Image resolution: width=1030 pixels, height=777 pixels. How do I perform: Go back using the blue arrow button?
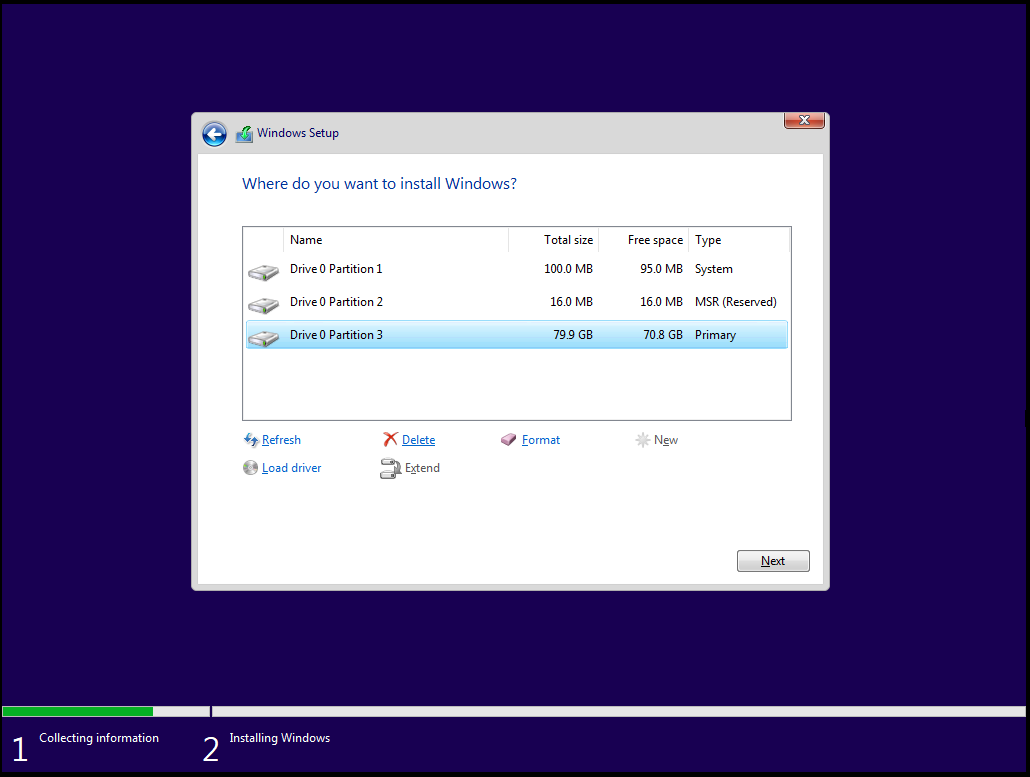214,134
